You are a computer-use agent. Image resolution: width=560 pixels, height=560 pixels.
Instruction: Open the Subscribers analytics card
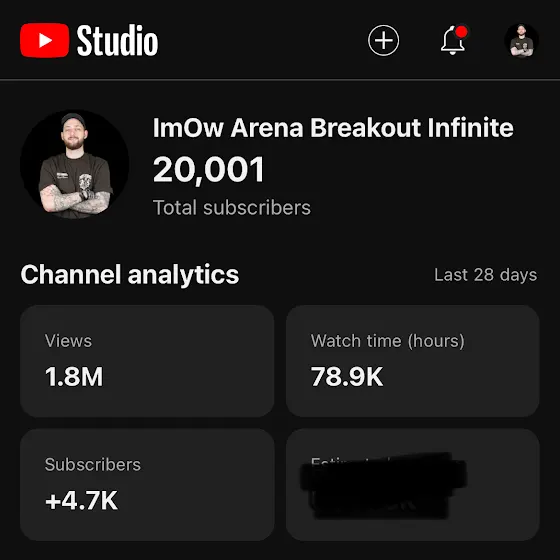[147, 485]
